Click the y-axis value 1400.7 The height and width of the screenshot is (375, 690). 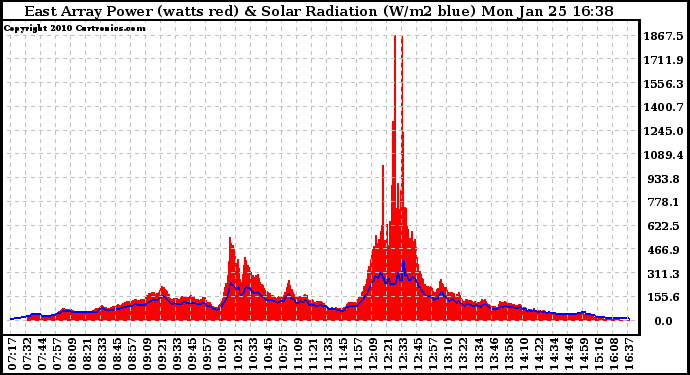[x=664, y=107]
